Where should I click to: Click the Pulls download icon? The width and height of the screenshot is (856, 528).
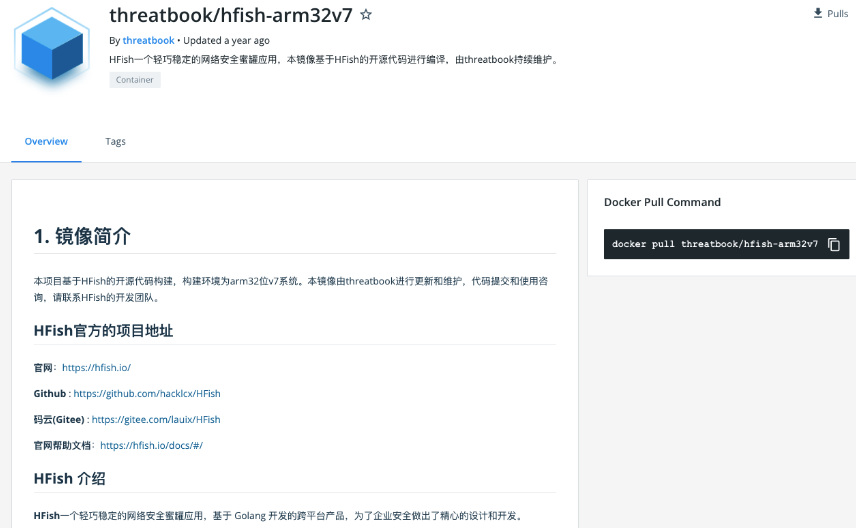818,13
